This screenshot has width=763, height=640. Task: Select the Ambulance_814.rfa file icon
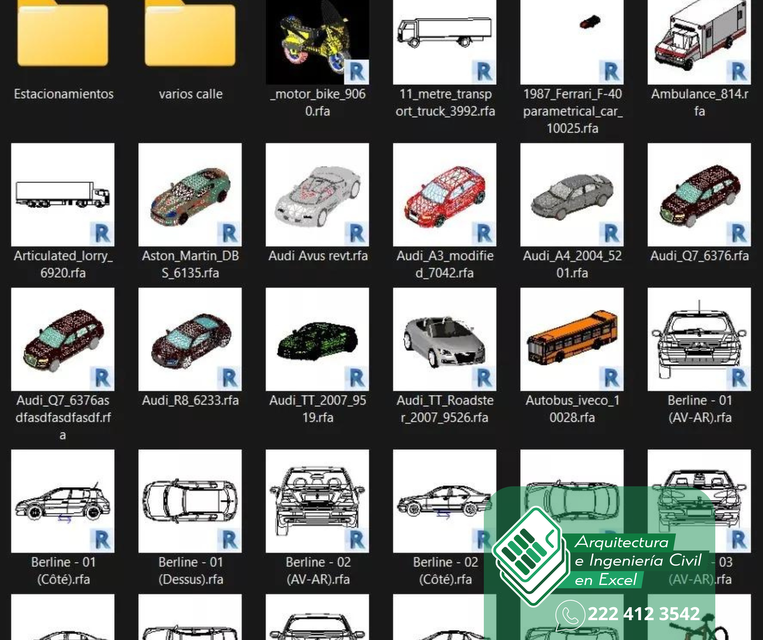[699, 42]
